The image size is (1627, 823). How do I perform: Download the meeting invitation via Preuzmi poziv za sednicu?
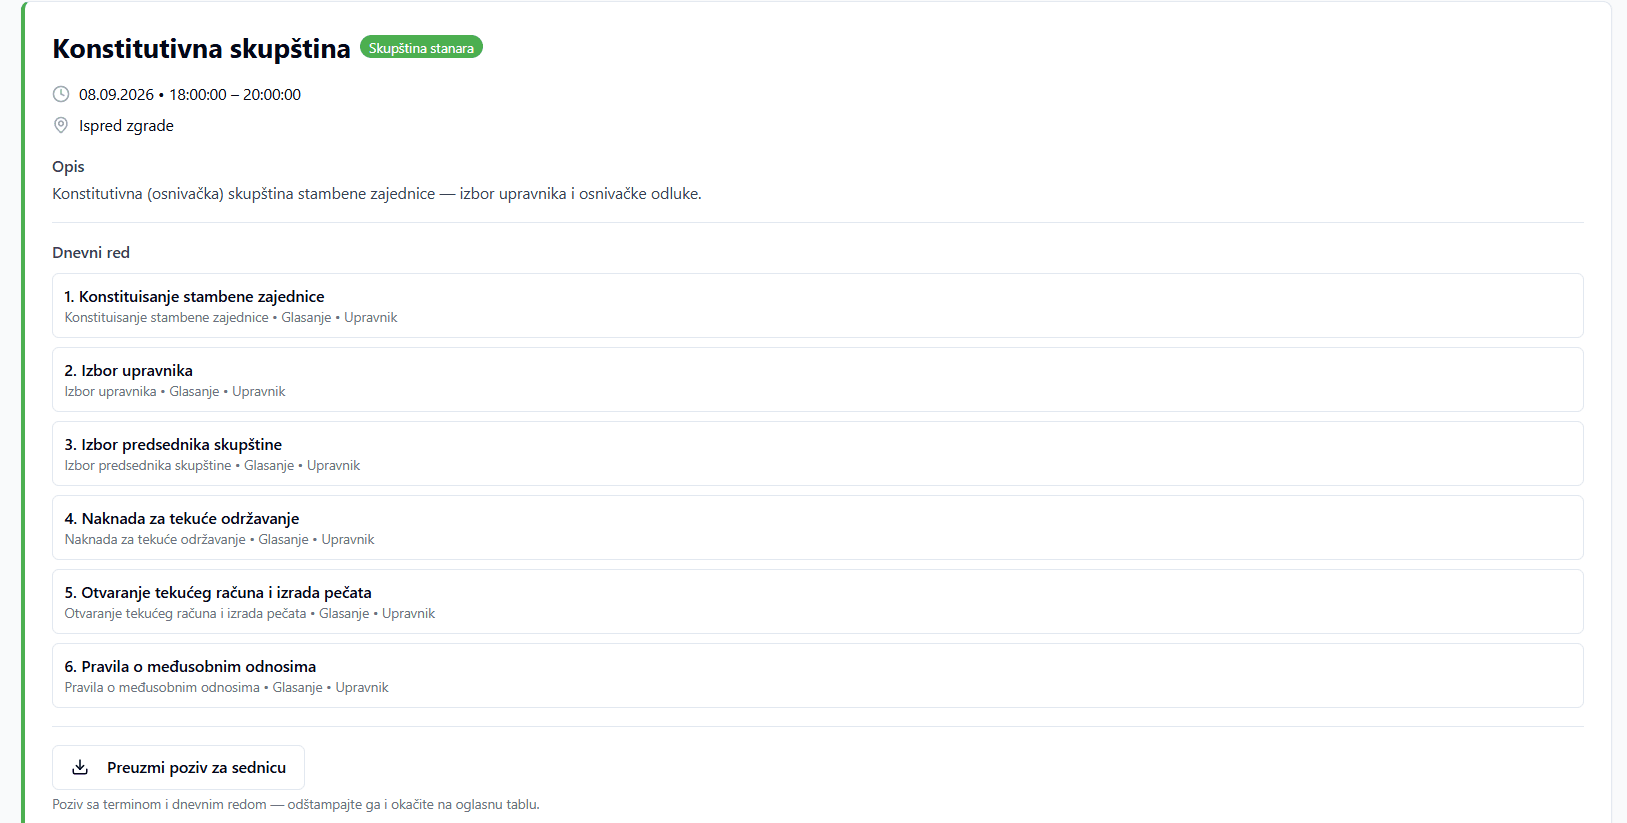click(x=178, y=767)
